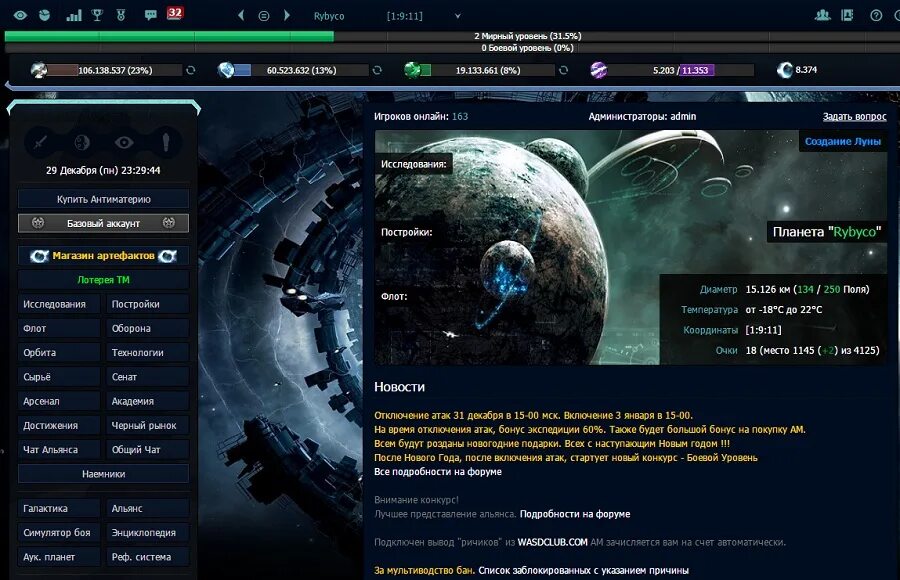
Task: Open Магазин артефактов
Action: (103, 256)
